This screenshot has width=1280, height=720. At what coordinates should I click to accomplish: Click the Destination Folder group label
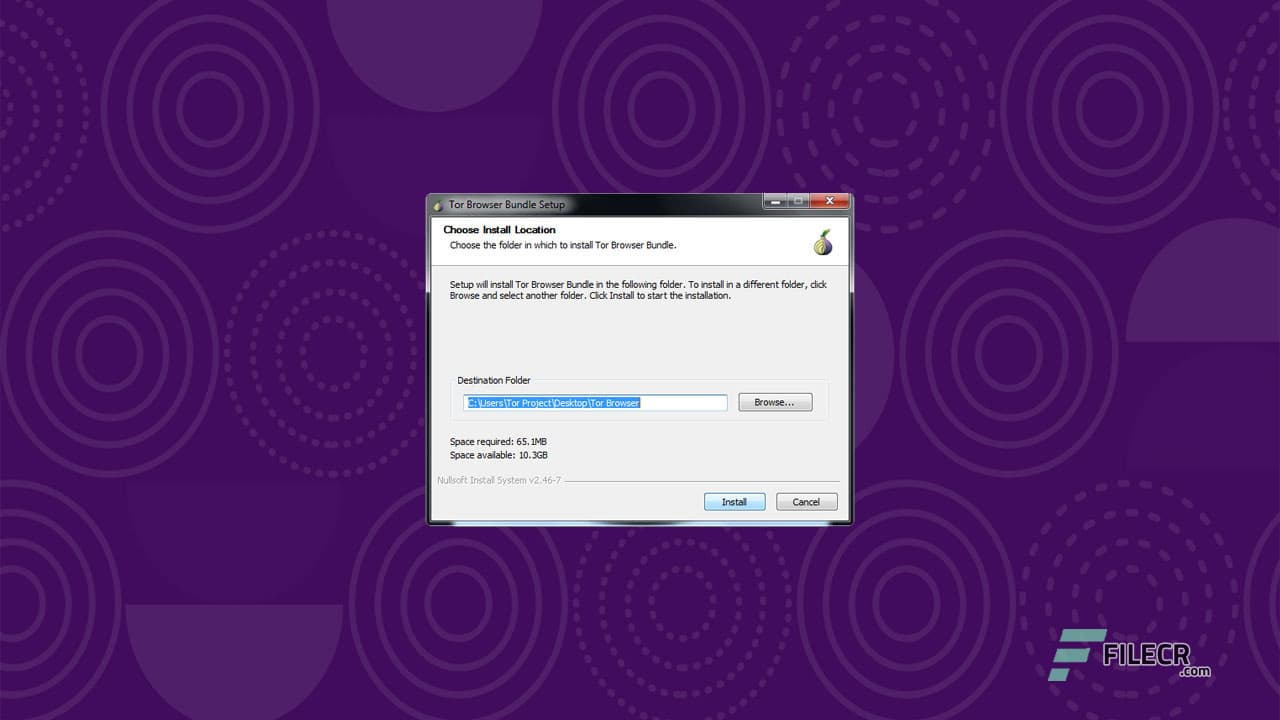[x=493, y=380]
